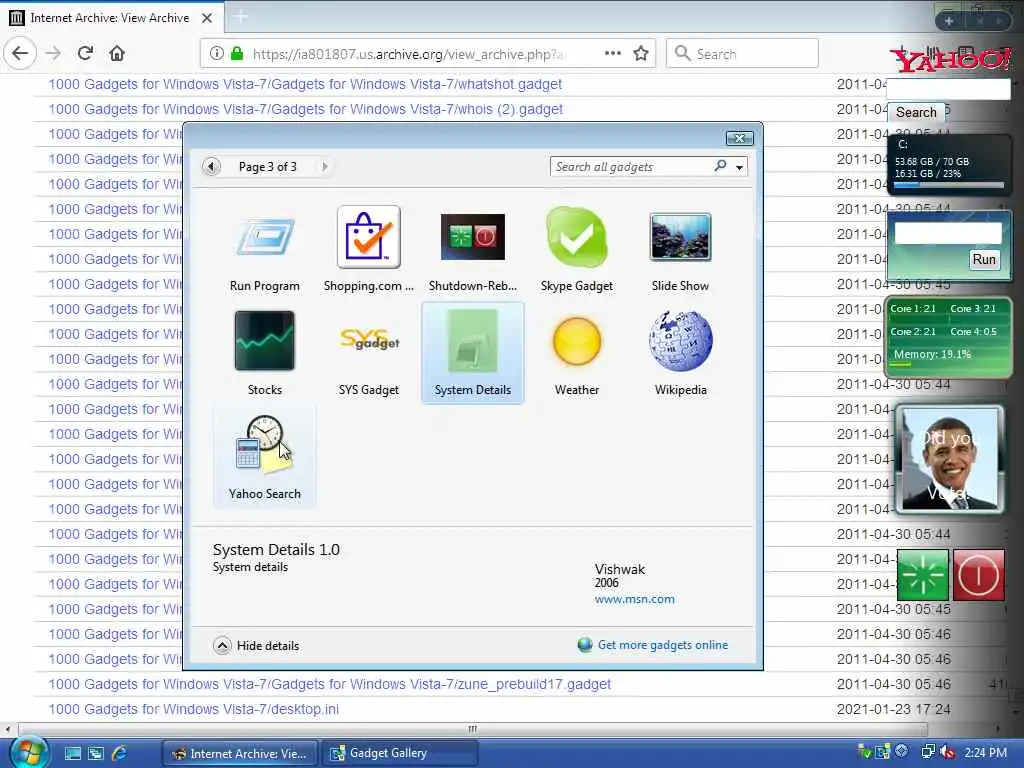This screenshot has height=768, width=1024.
Task: Select the Yahoo Search gadget icon
Action: tap(264, 444)
